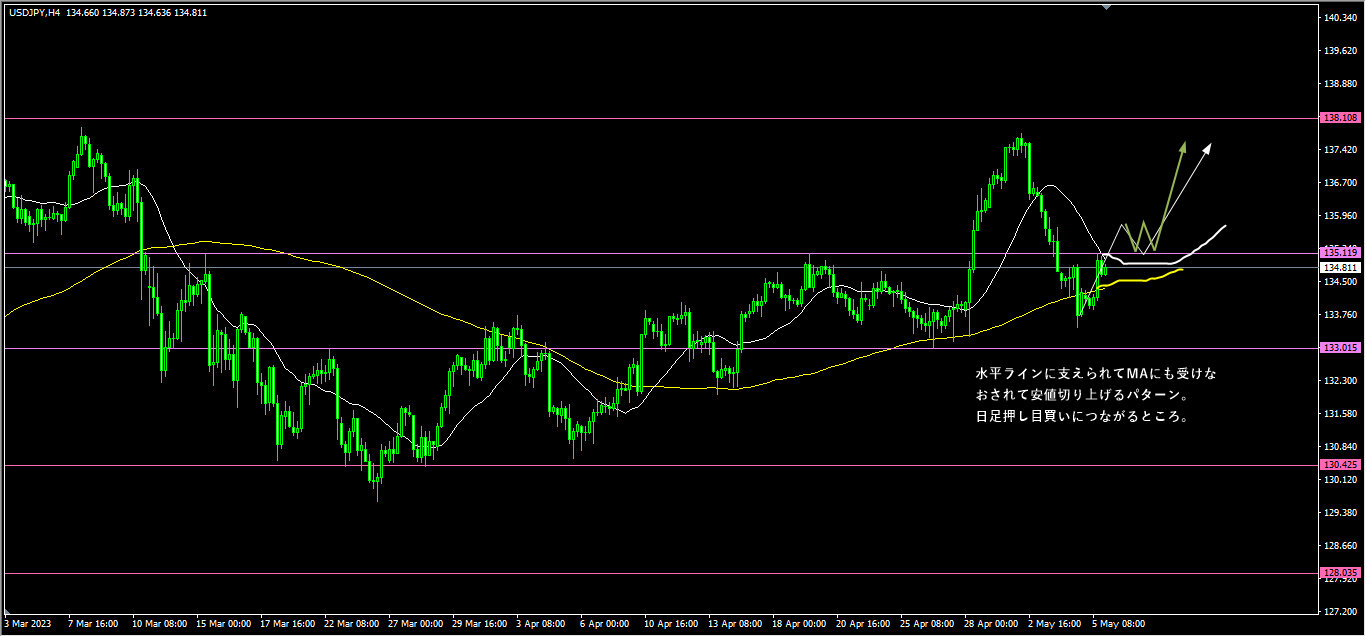Click the 140.340 value on price scale
Screen dimensions: 1366x637
[1338, 18]
